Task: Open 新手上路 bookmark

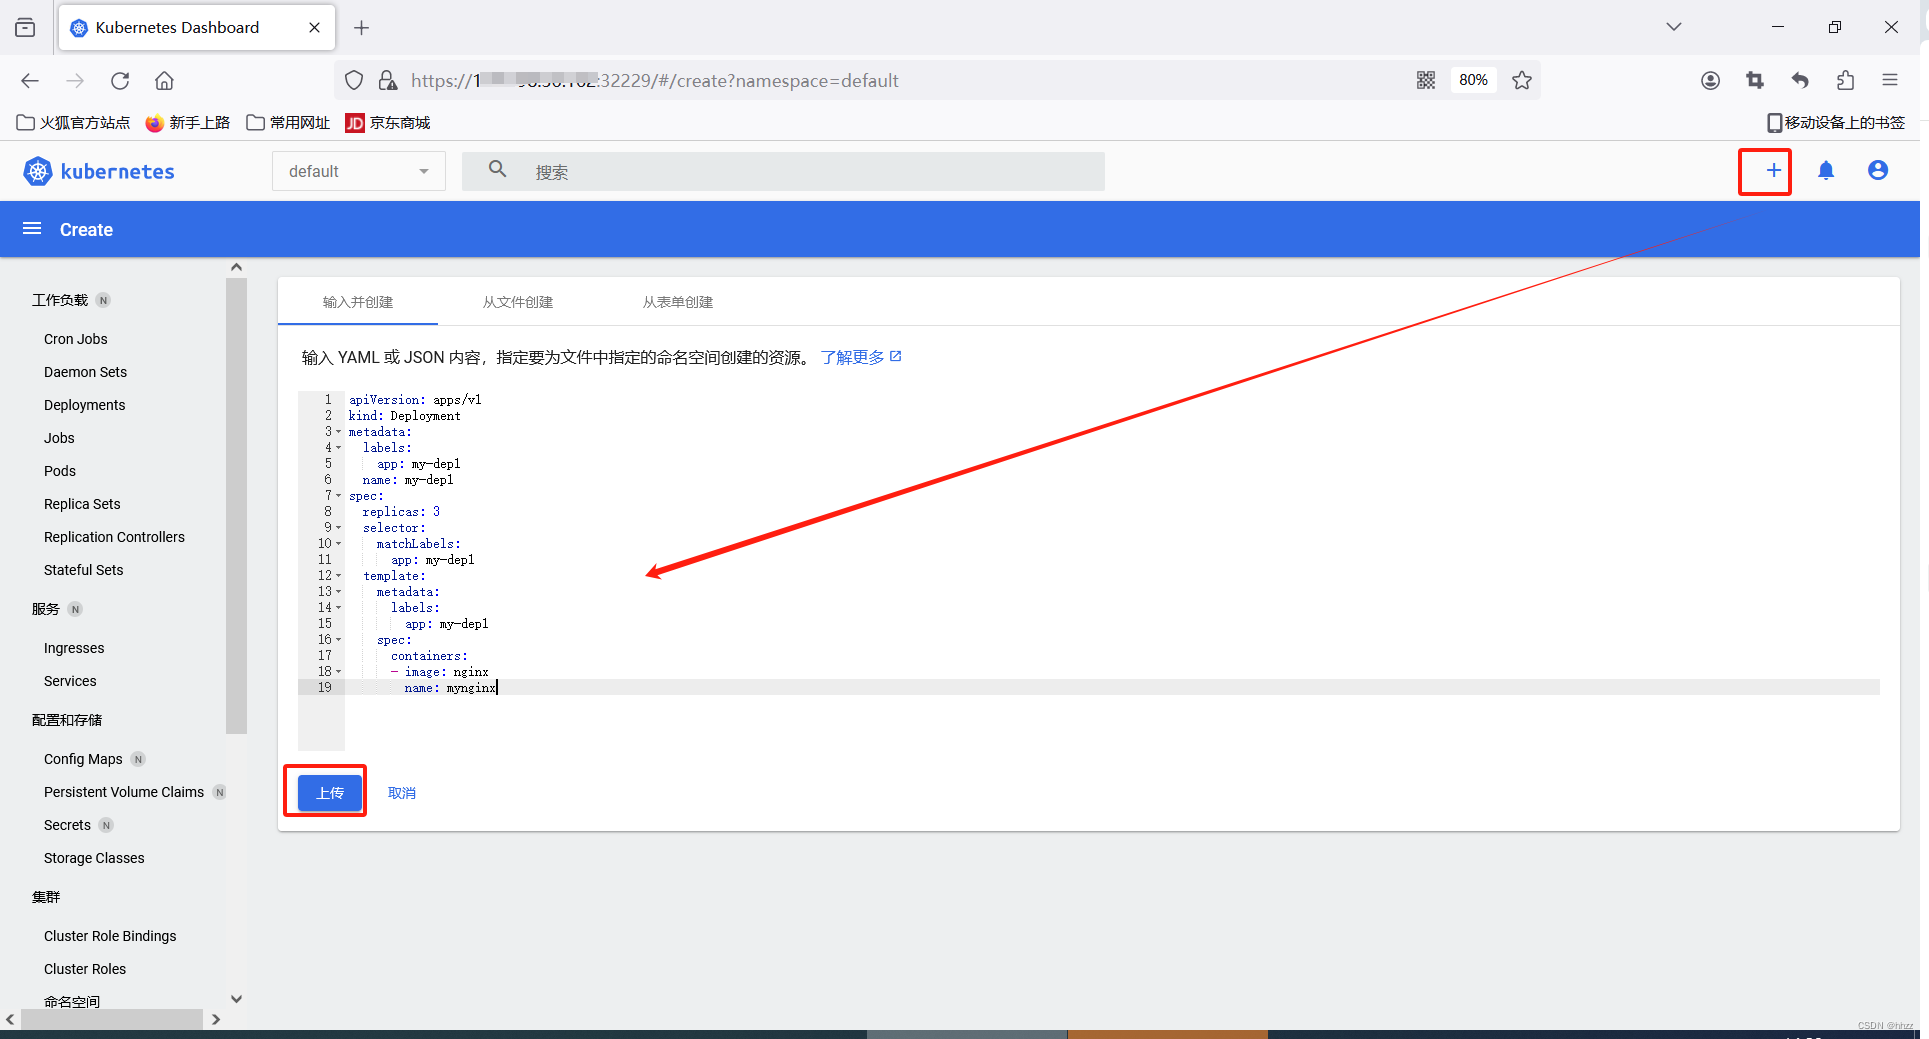Action: point(188,123)
